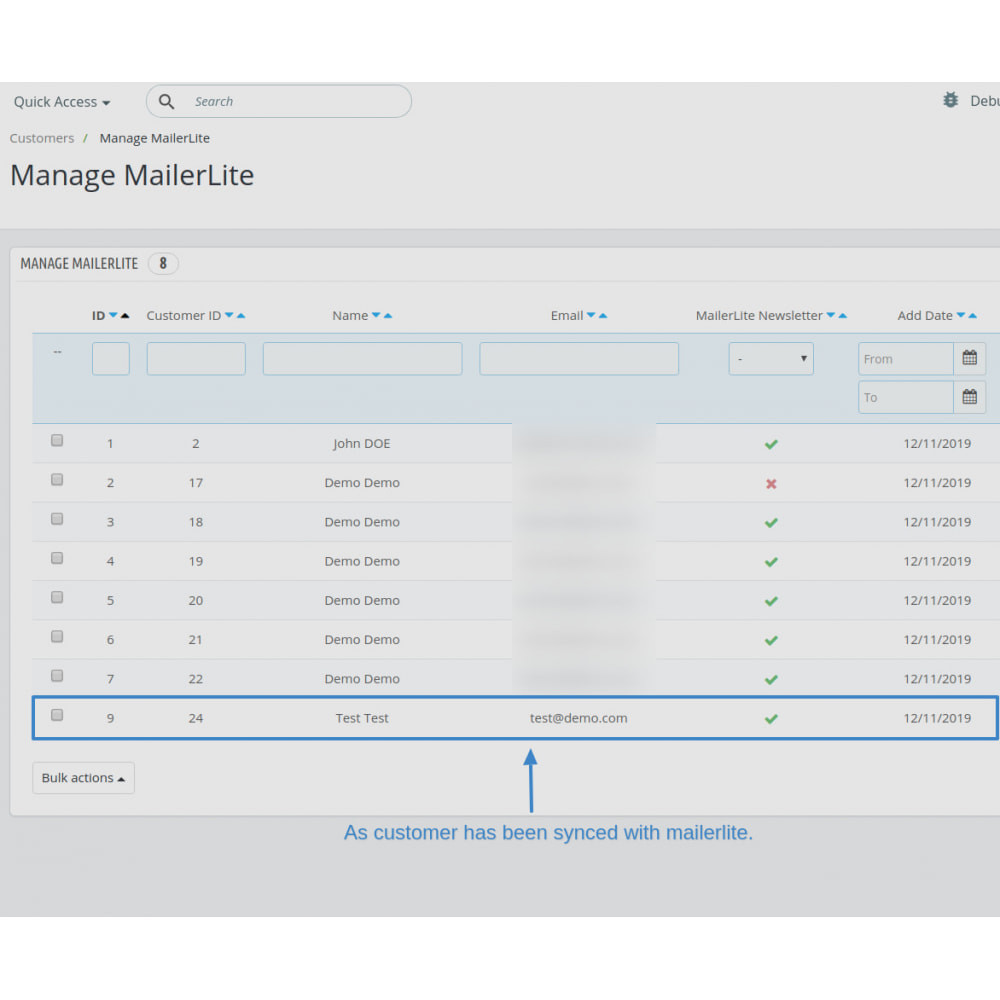Click the email test@demo.com
Image resolution: width=1000 pixels, height=1000 pixels.
click(578, 718)
